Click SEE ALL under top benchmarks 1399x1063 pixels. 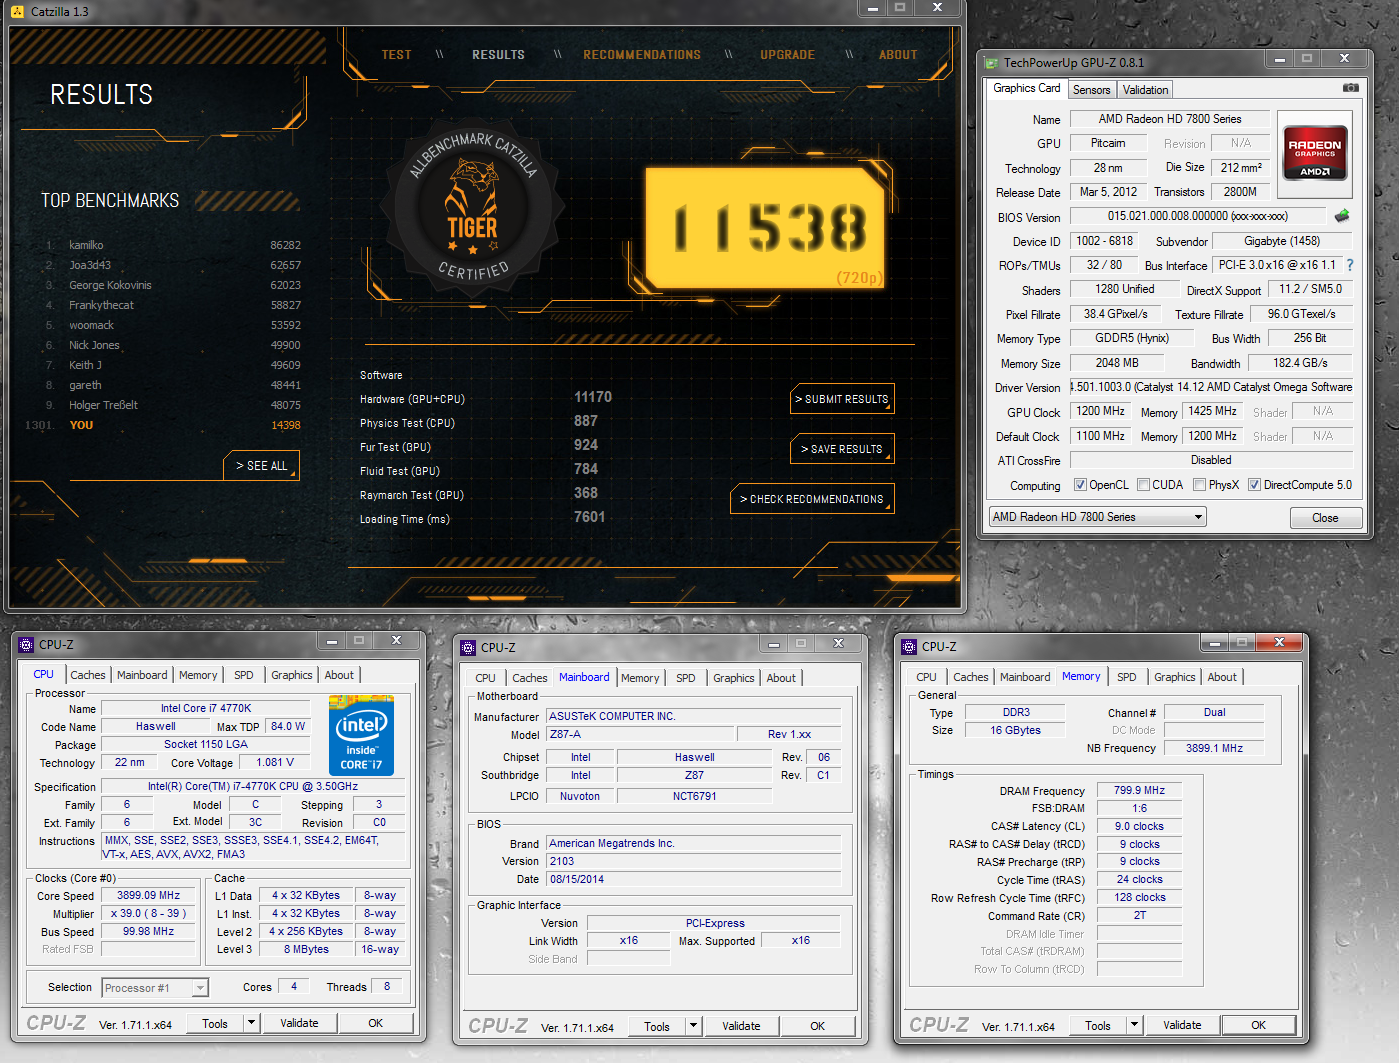[x=261, y=466]
